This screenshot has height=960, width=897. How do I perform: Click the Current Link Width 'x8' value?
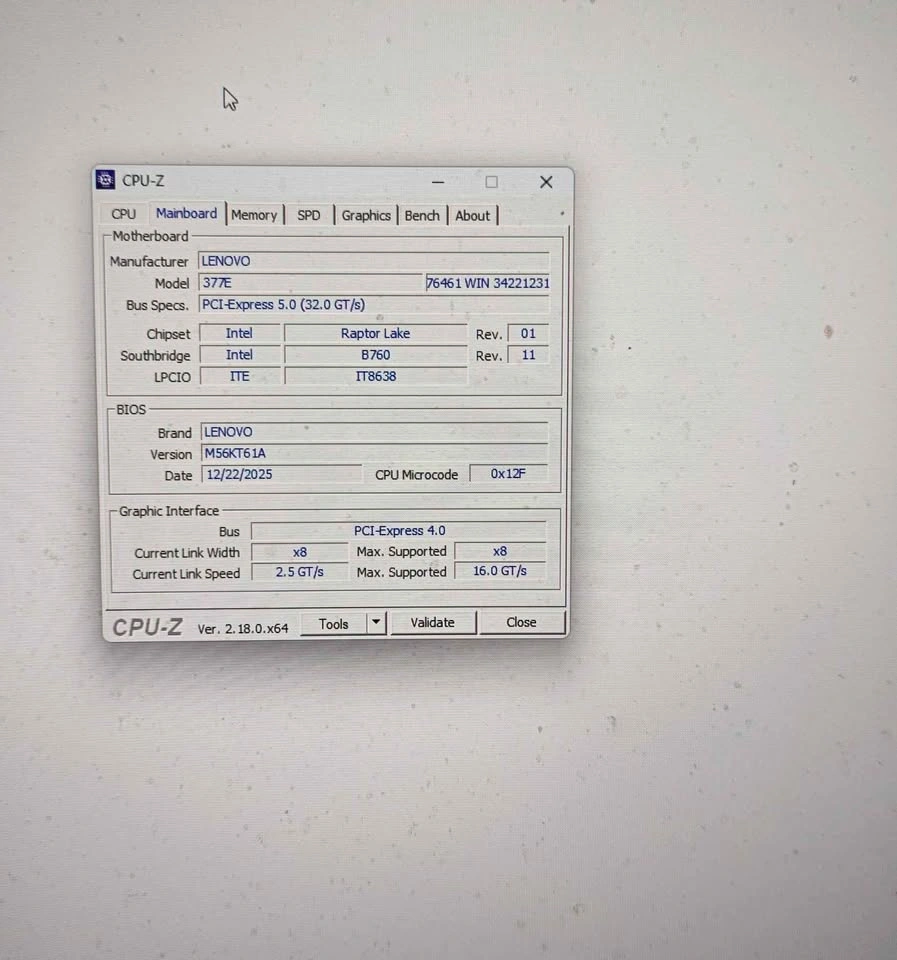click(x=299, y=552)
